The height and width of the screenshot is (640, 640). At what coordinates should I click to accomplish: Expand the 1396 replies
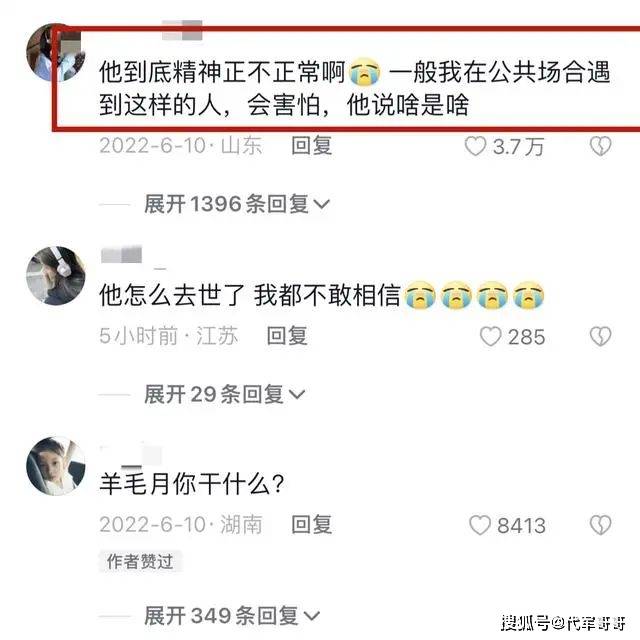tap(237, 204)
